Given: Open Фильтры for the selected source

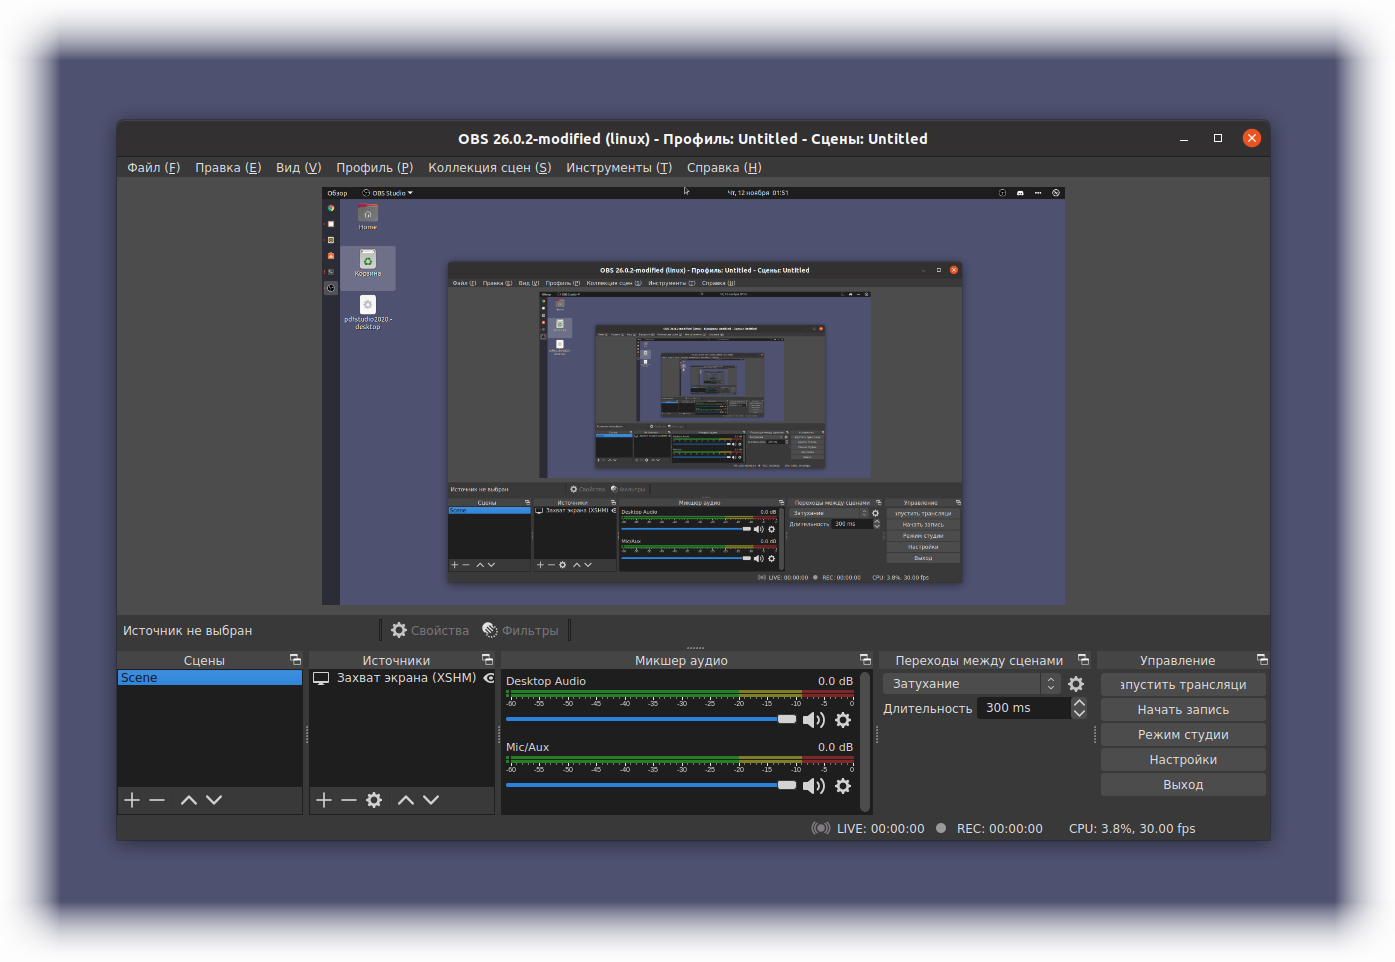Looking at the screenshot, I should [520, 630].
